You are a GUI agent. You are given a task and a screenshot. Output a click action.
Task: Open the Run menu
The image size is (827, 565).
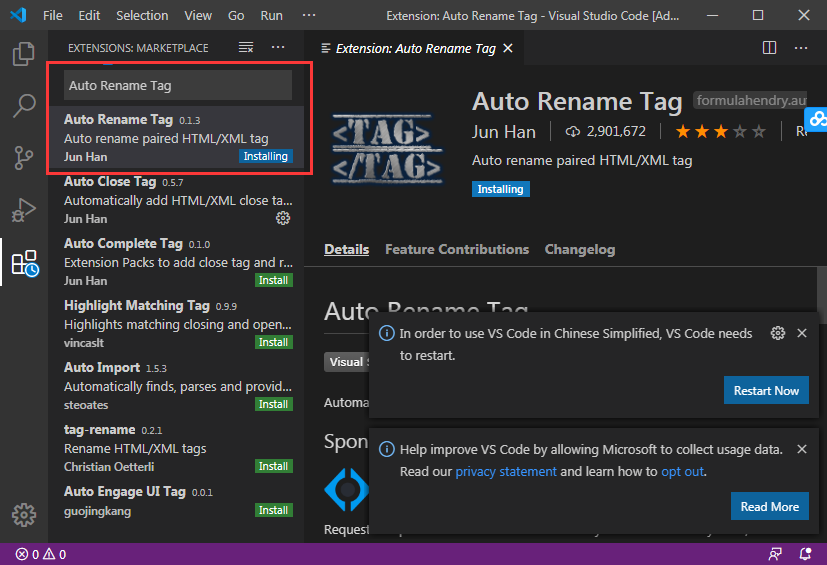point(271,16)
